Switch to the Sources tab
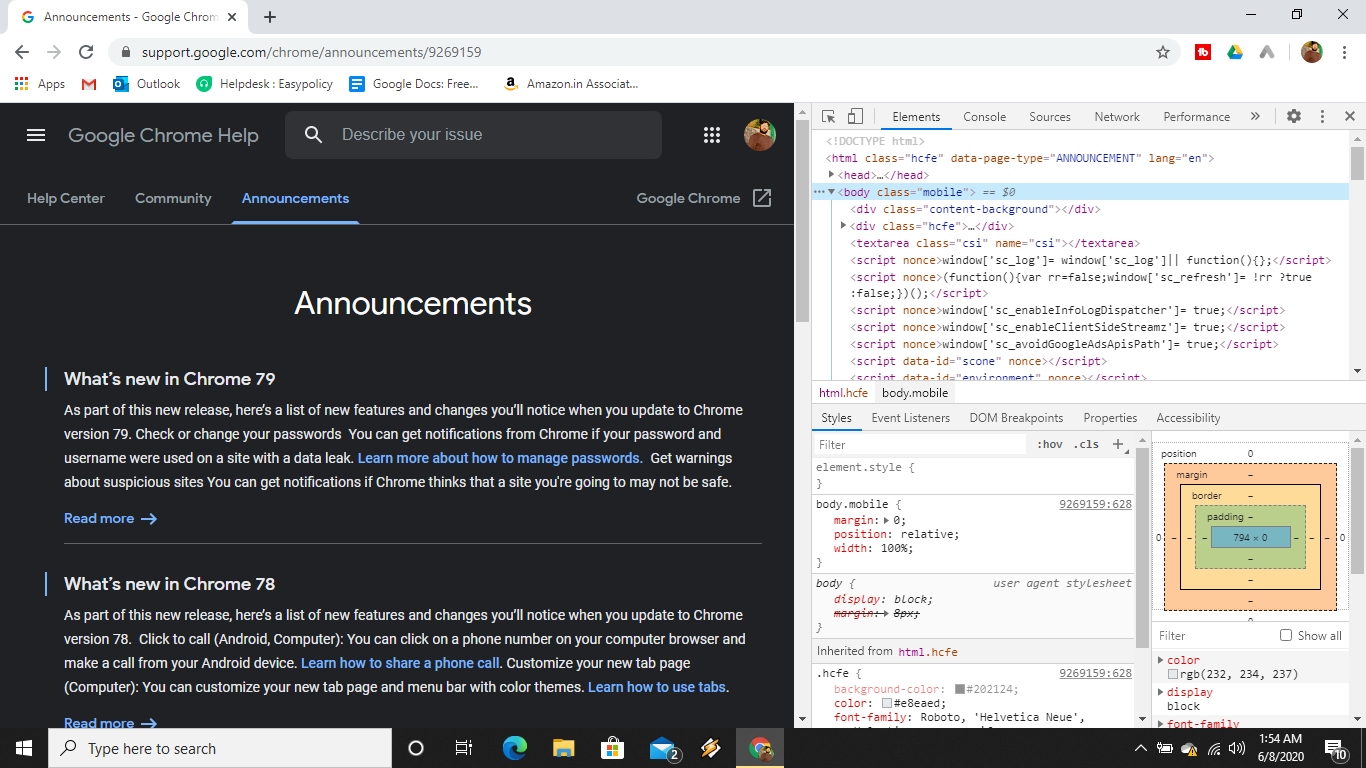 pyautogui.click(x=1050, y=117)
